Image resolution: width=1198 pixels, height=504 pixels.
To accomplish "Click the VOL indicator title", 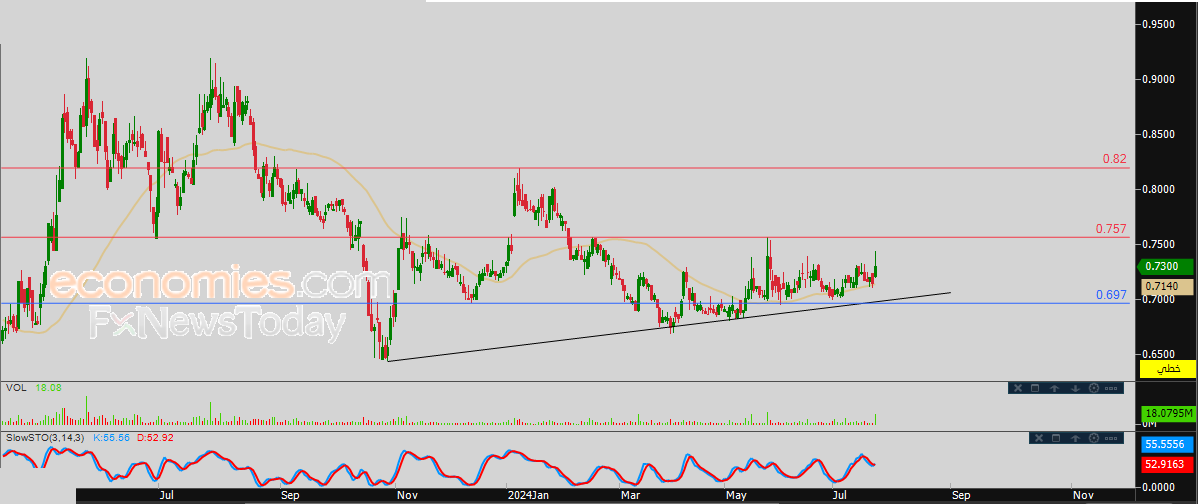I will click(x=15, y=388).
